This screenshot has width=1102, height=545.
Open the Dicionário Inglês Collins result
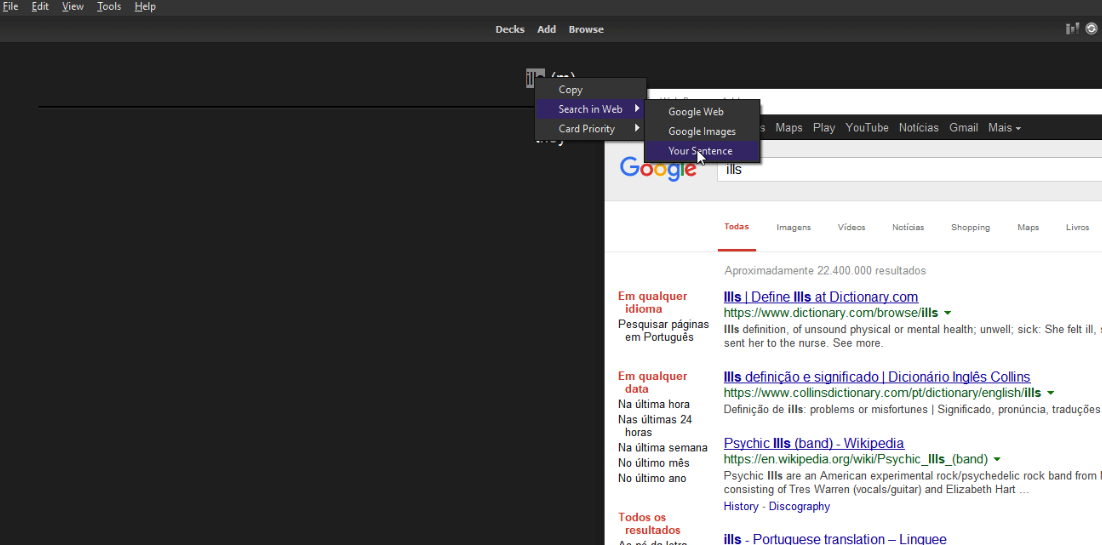click(x=877, y=377)
